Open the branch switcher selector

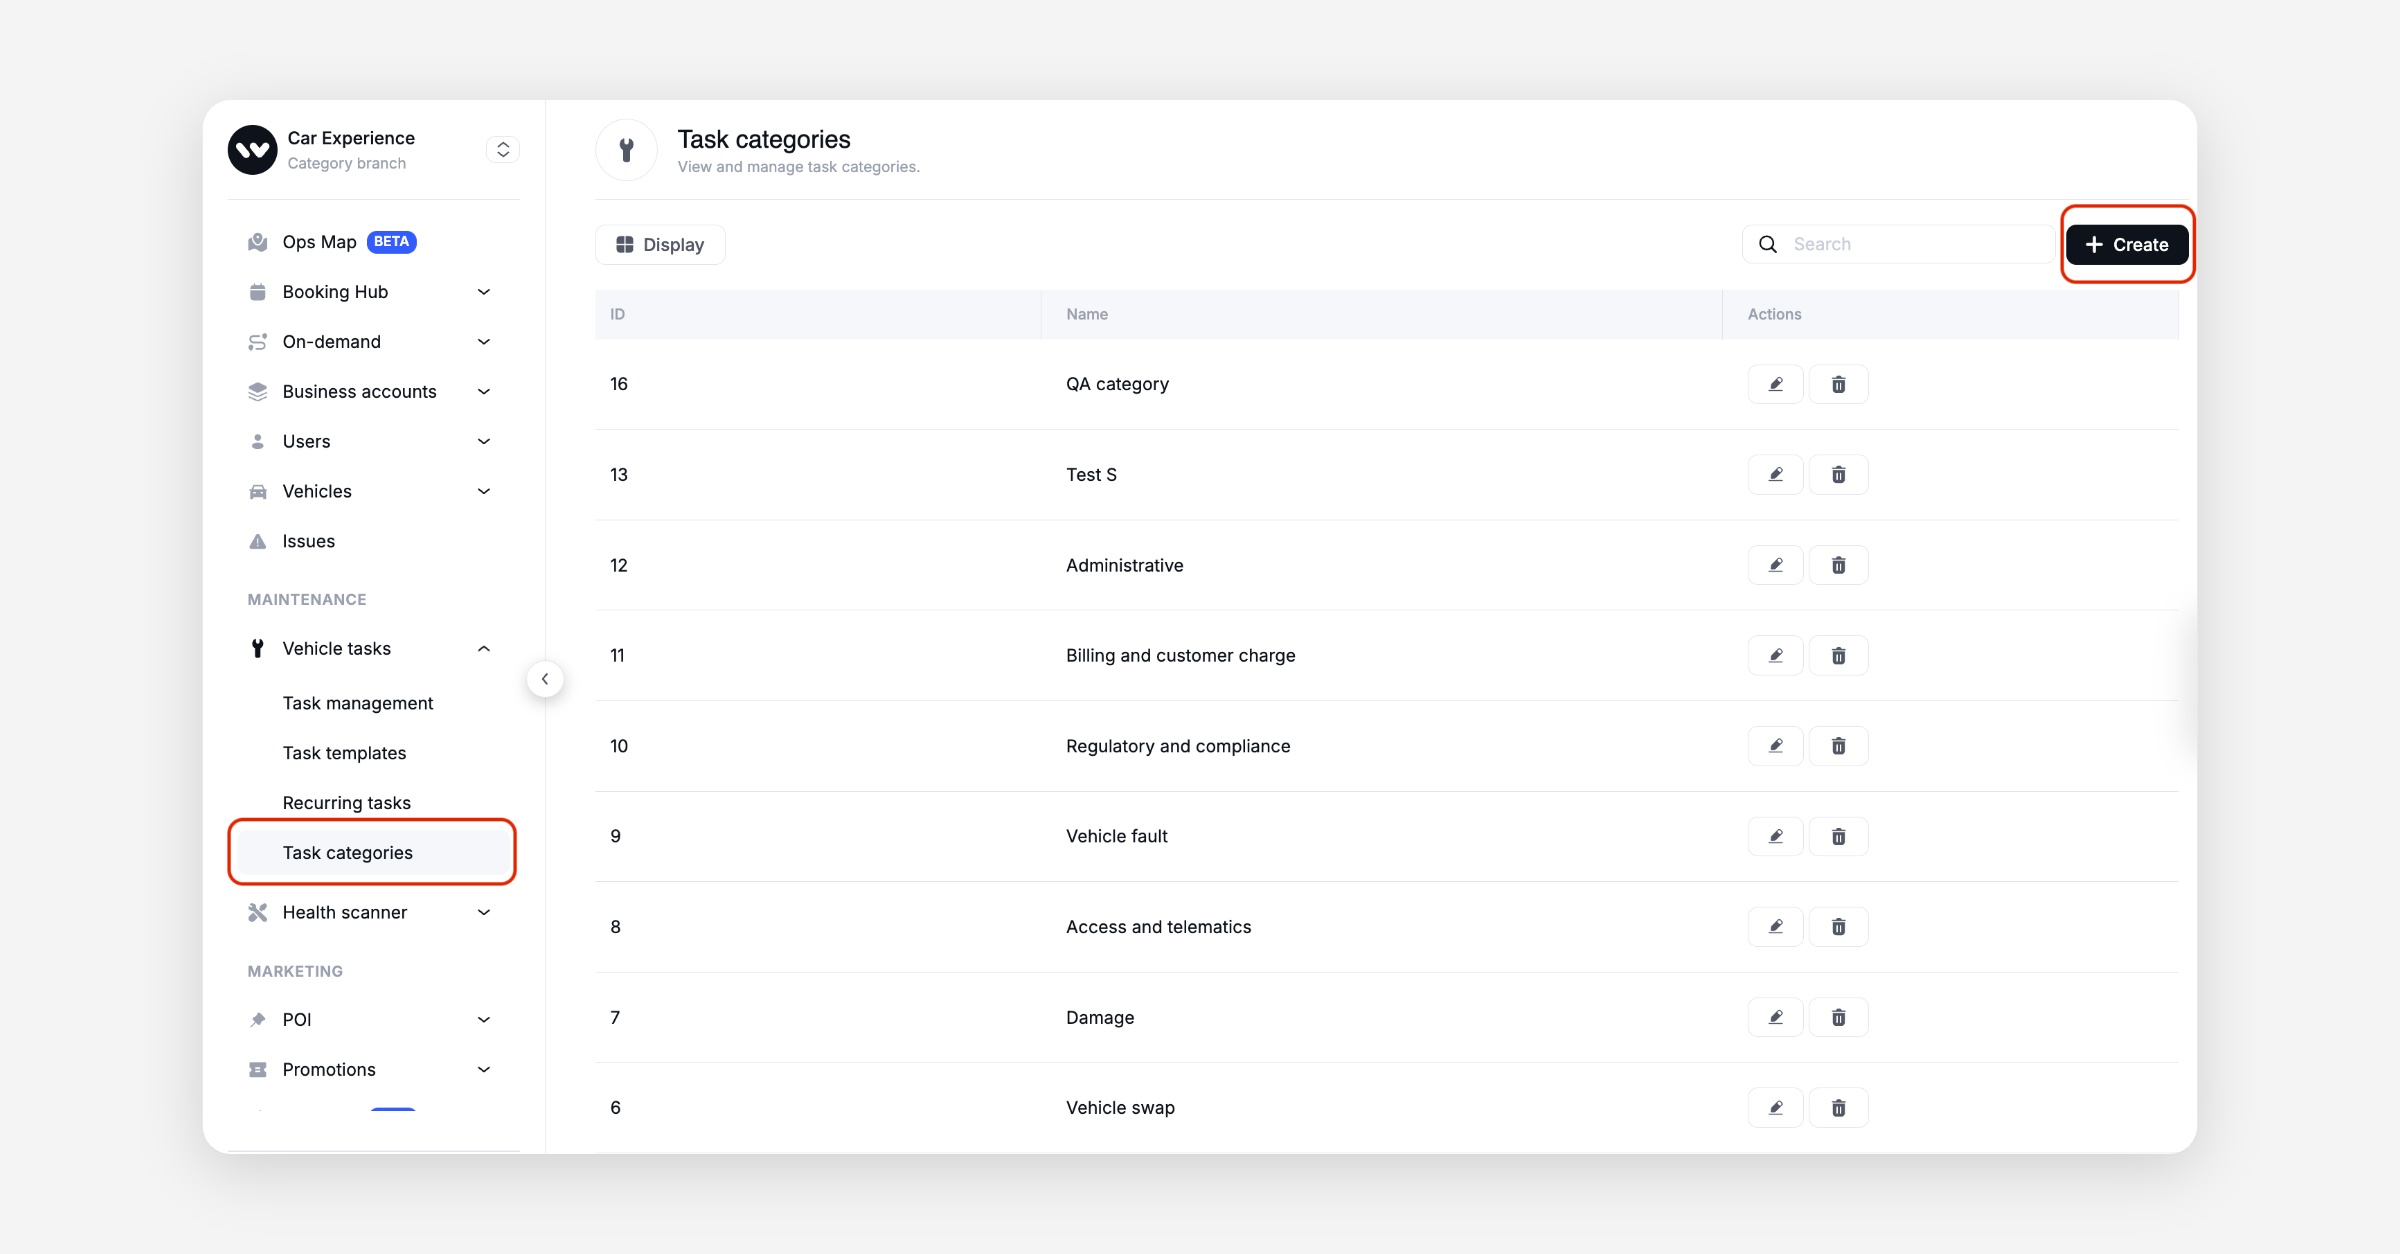point(503,149)
